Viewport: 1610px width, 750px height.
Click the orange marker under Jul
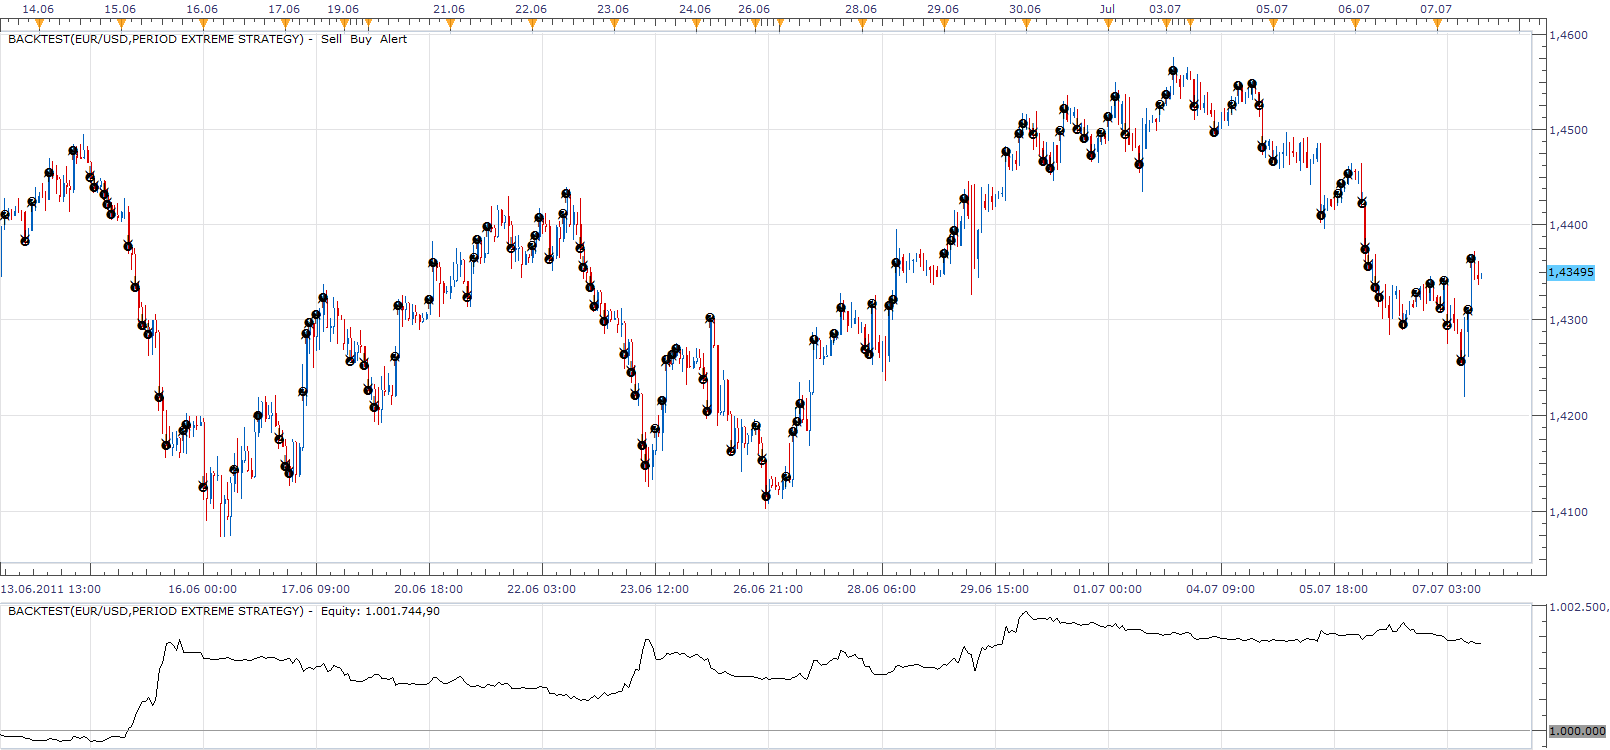[x=1108, y=24]
